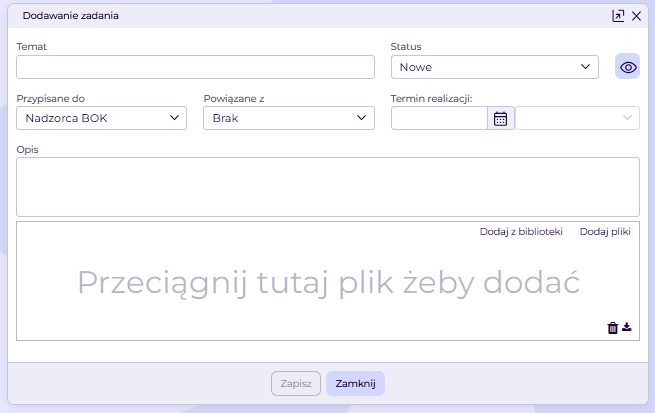Screen dimensions: 655x413
Task: Open the task dialog in a new window
Action: 618,16
